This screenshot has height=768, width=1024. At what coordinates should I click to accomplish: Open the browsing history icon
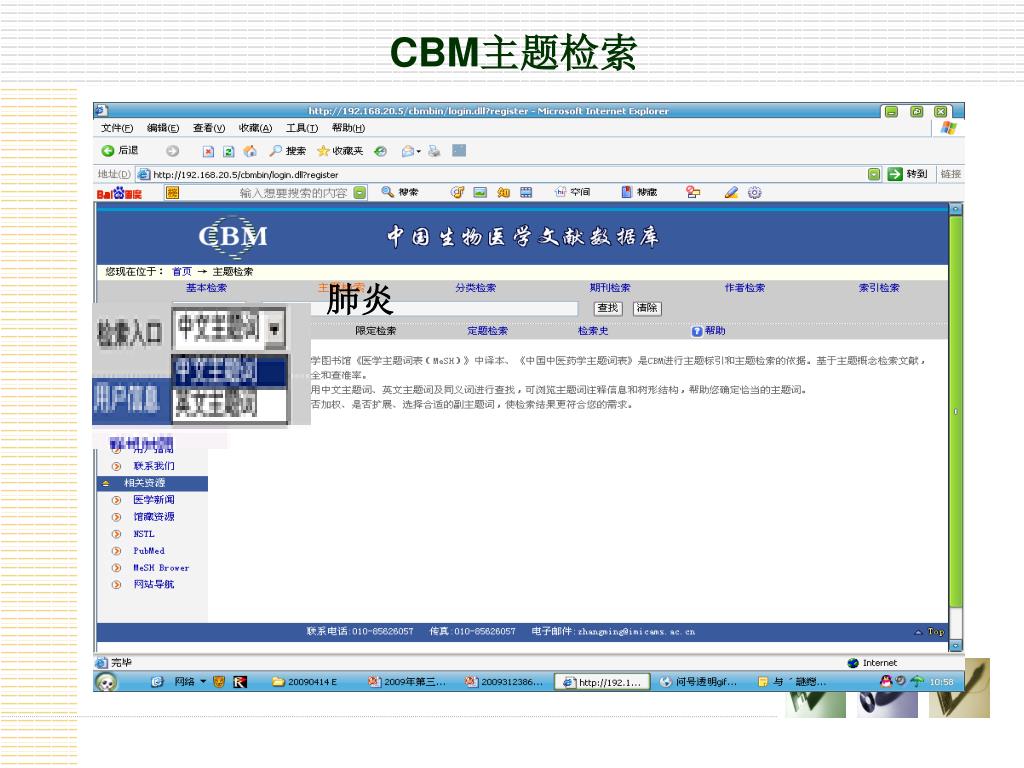(380, 152)
